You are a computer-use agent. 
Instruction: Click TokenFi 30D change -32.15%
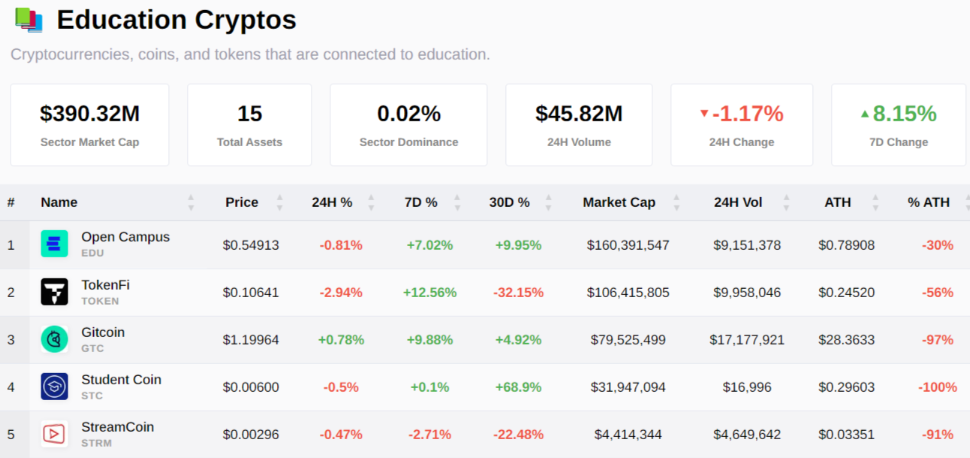[x=518, y=292]
